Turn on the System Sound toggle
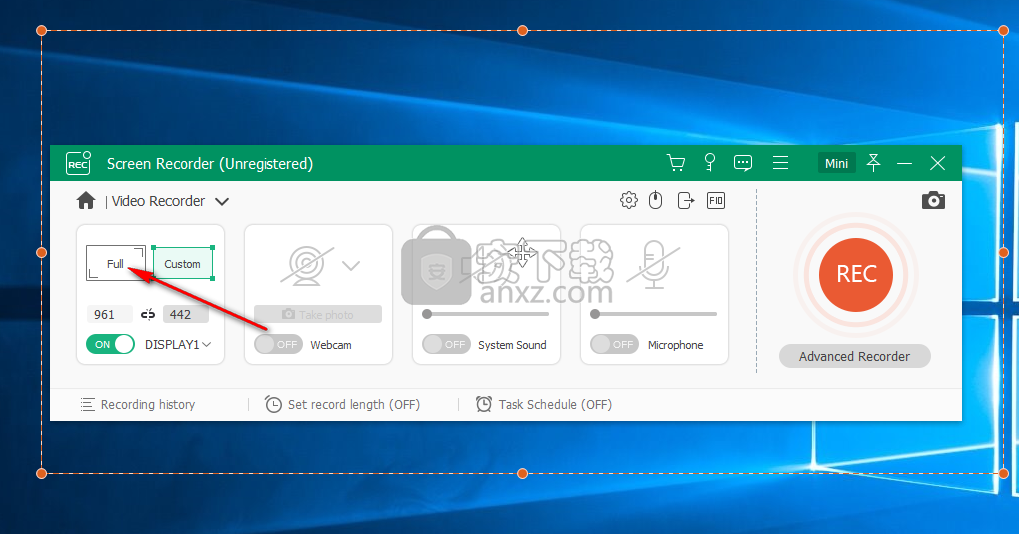Viewport: 1019px width, 534px height. pos(446,344)
